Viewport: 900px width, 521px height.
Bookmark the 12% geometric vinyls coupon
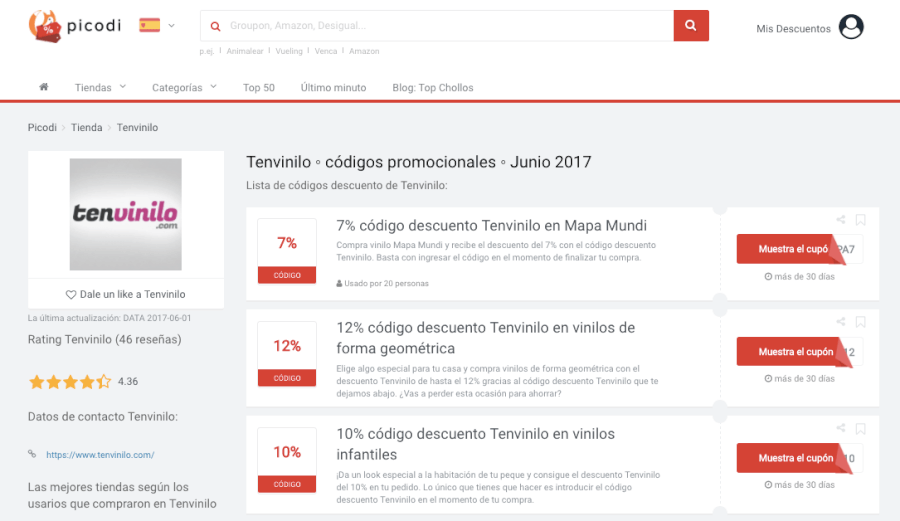(x=860, y=322)
